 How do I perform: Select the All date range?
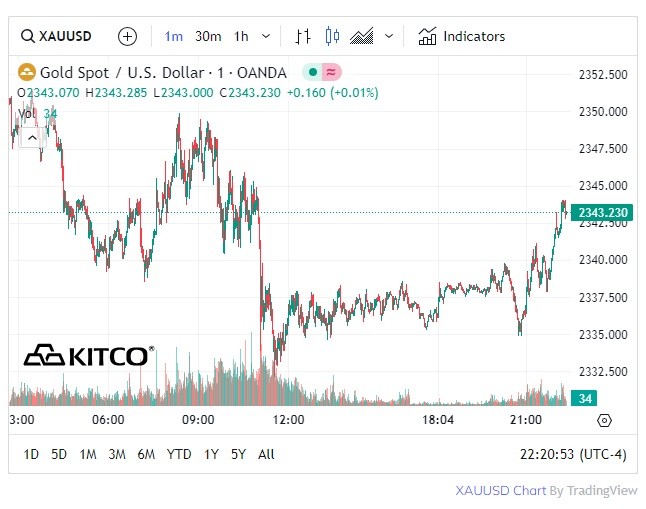[x=266, y=455]
